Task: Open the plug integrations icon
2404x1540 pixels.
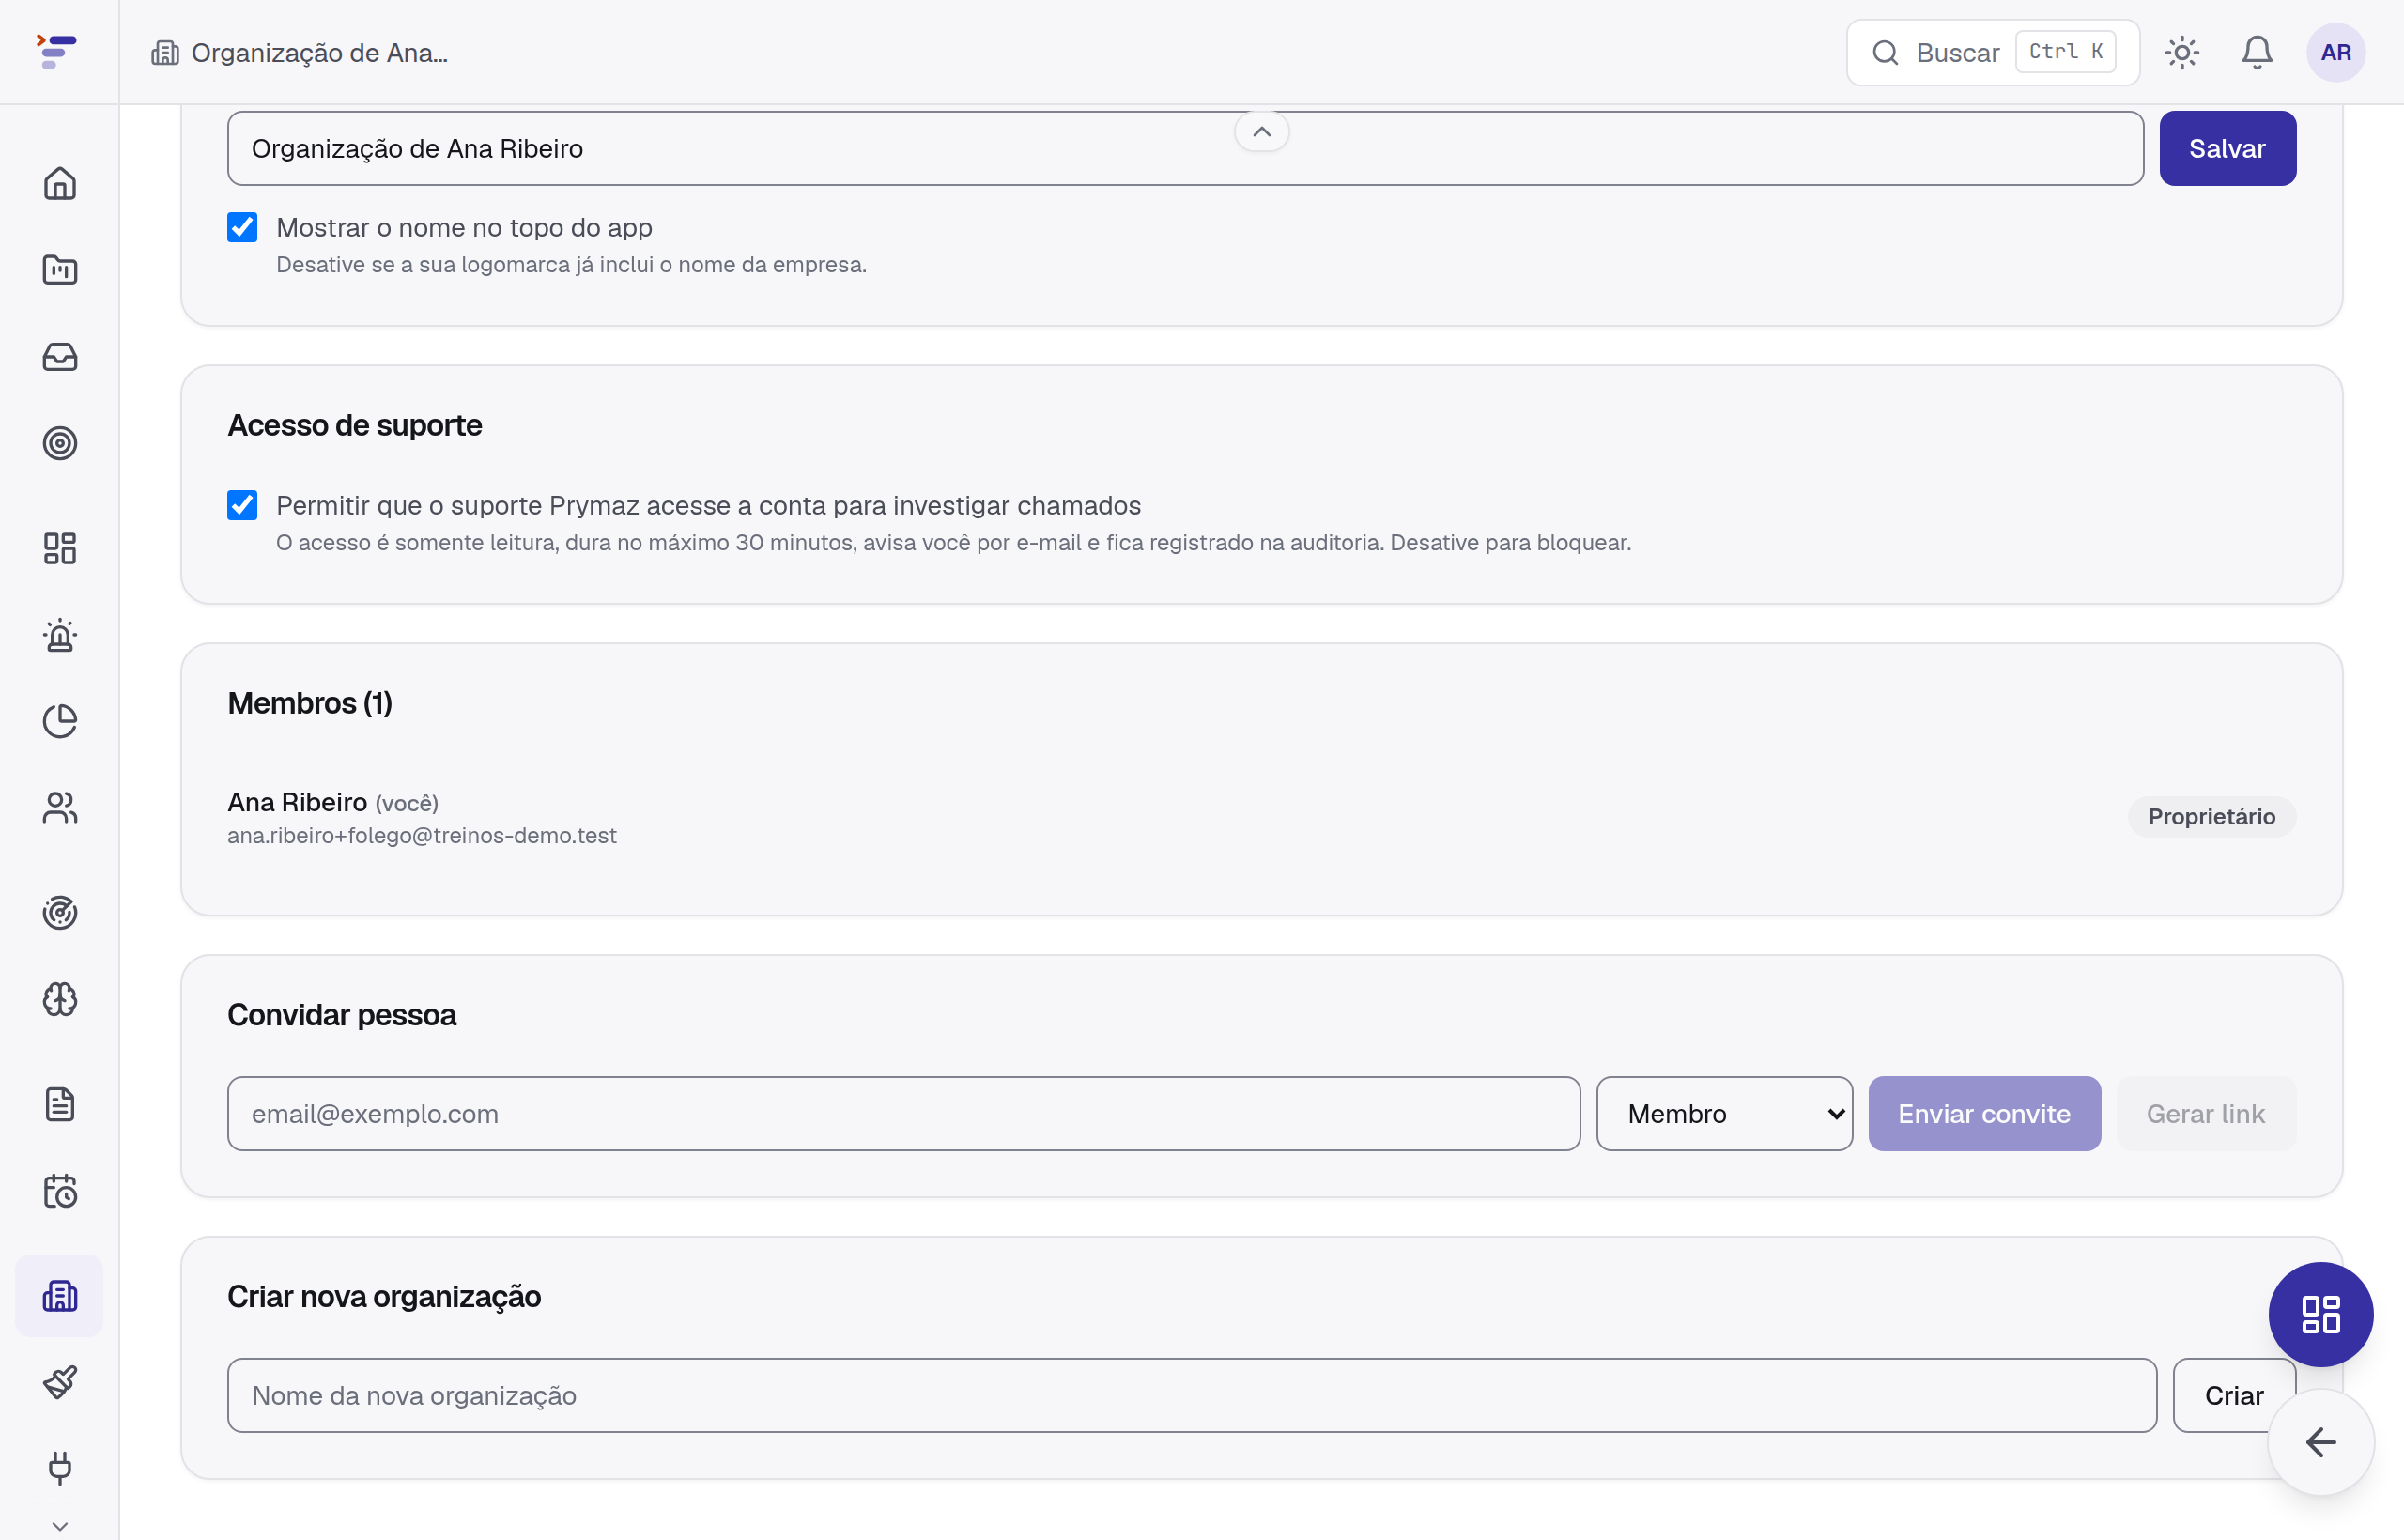Action: (60, 1468)
